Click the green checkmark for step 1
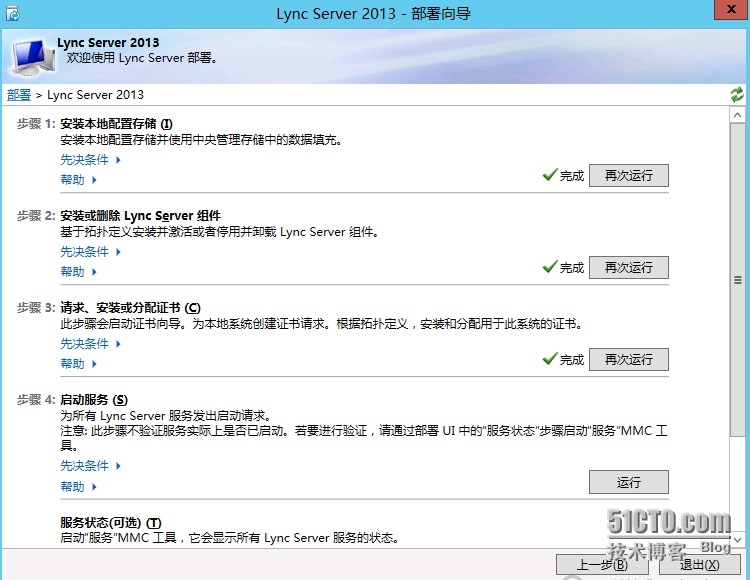The height and width of the screenshot is (580, 750). (x=550, y=175)
